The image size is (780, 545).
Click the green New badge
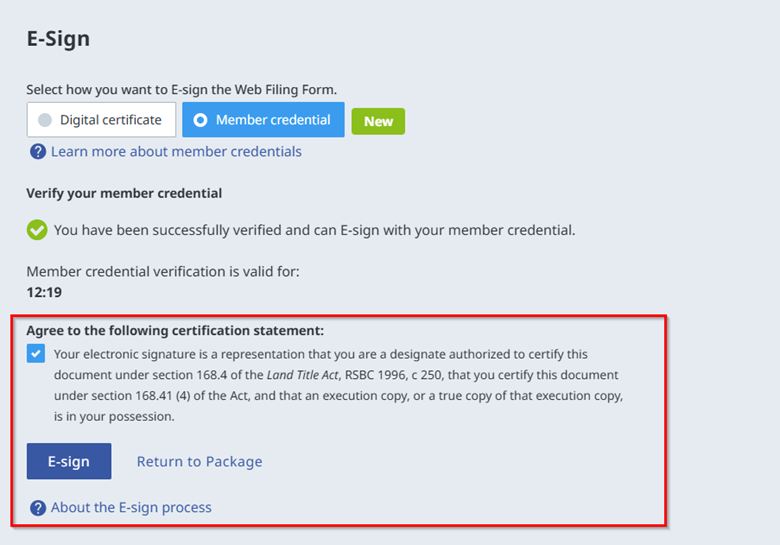[378, 121]
